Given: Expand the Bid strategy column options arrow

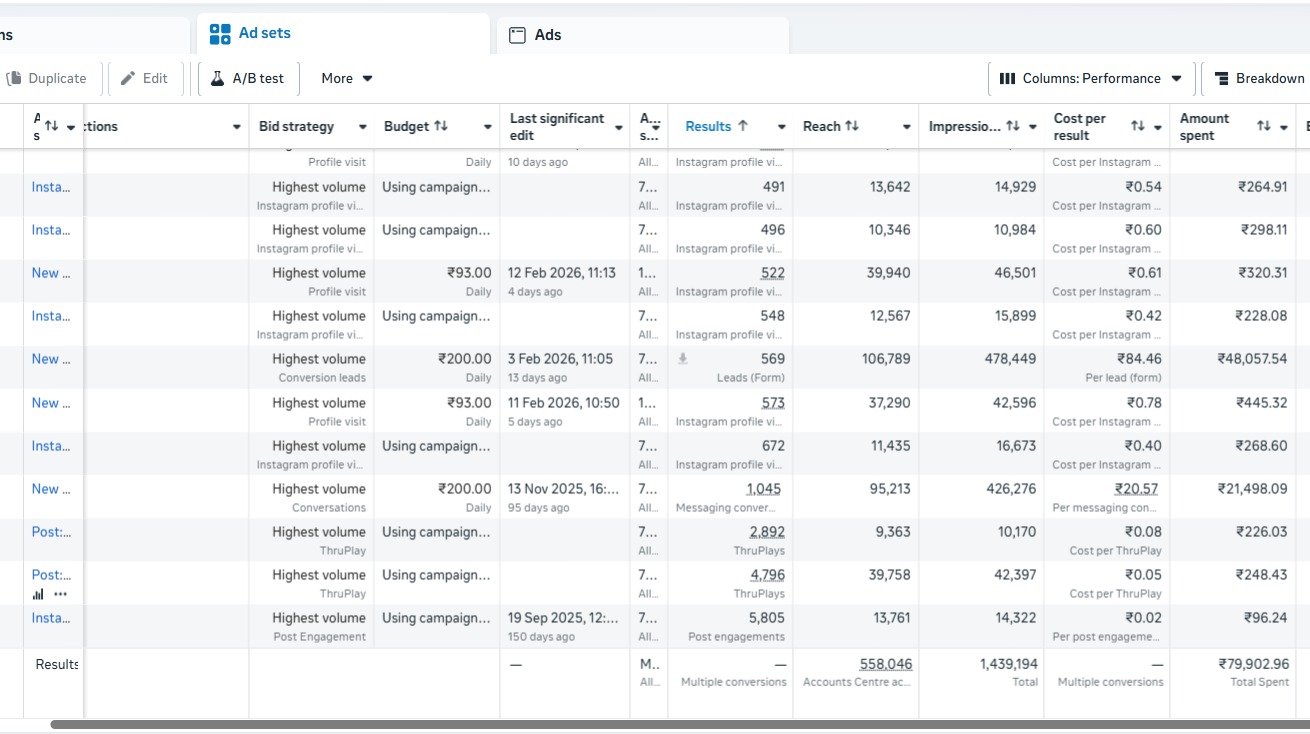Looking at the screenshot, I should point(363,127).
